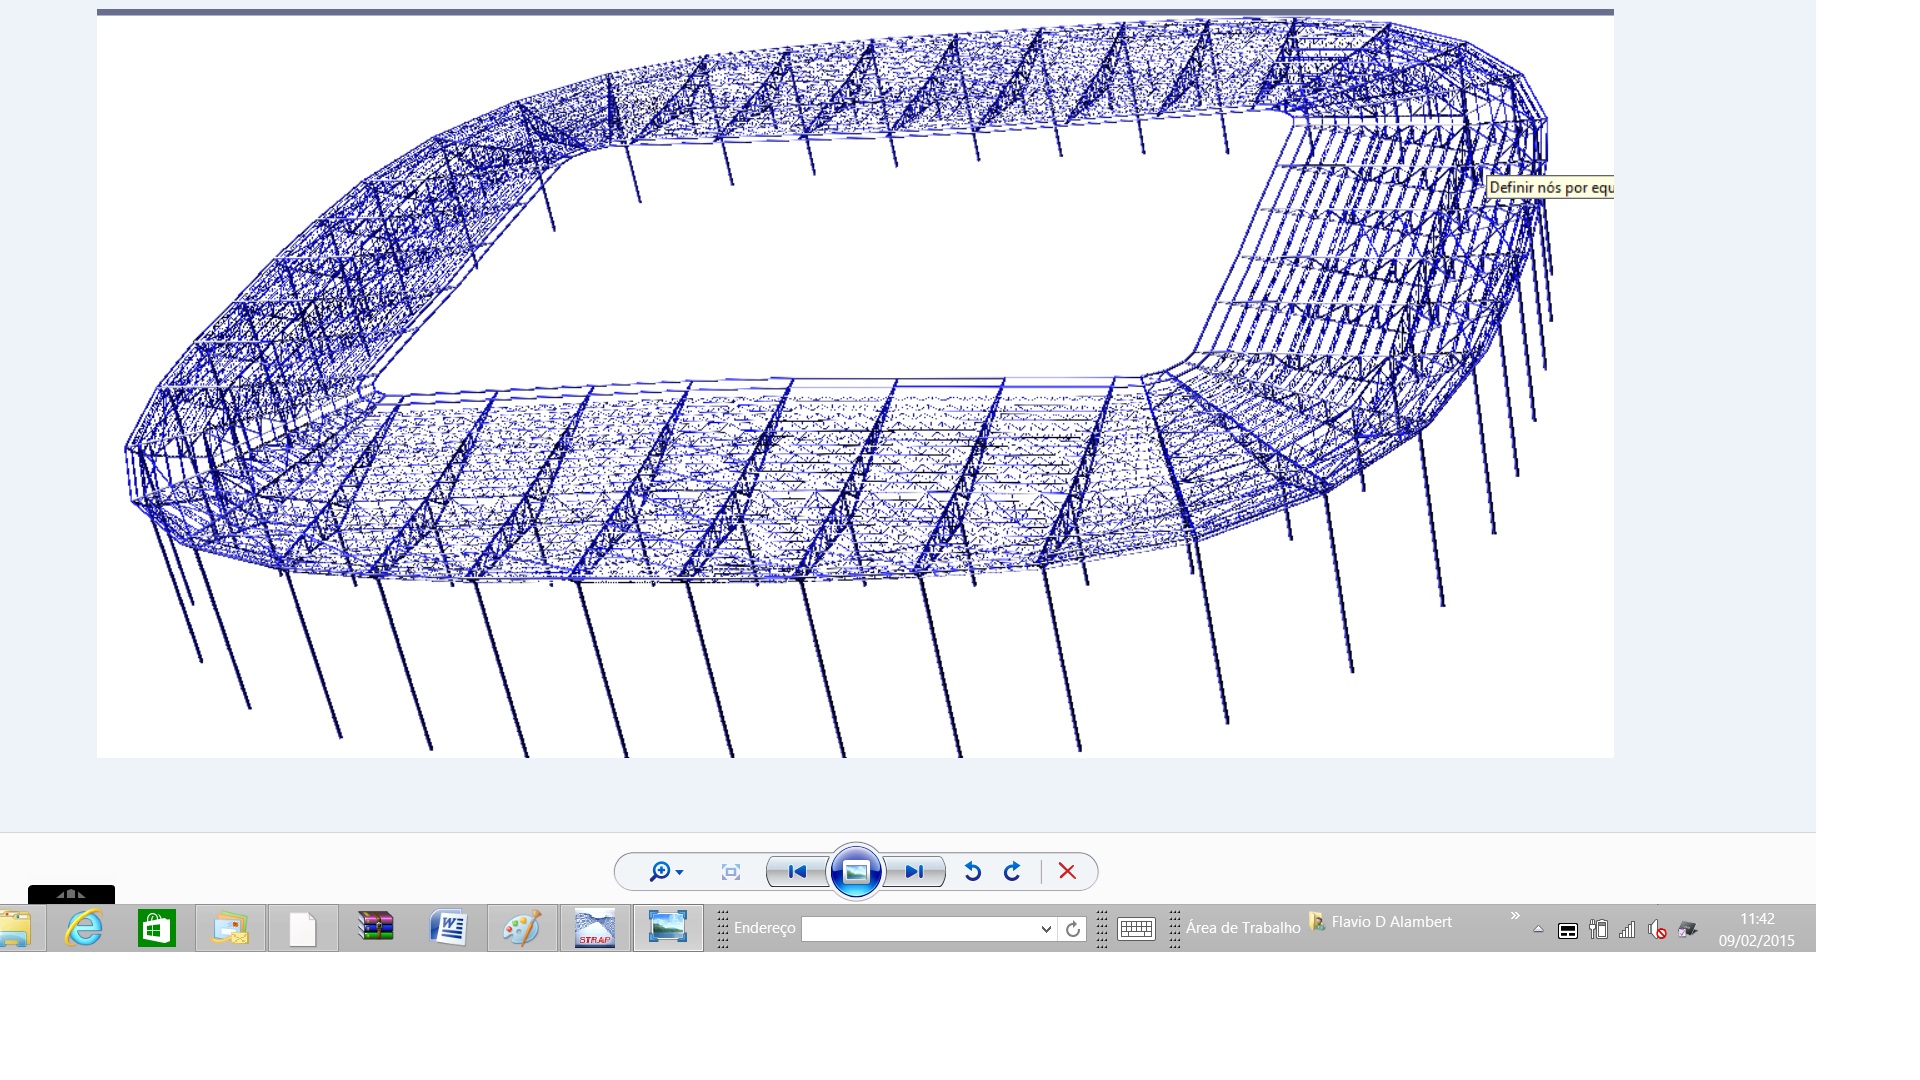Show hidden tray icons
The image size is (1920, 1080).
tap(1538, 930)
